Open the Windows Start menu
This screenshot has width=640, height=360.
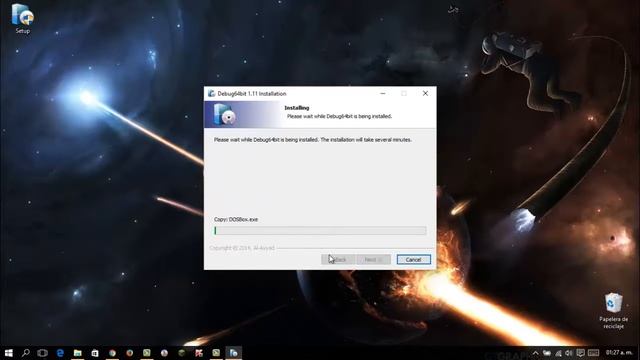pos(9,353)
